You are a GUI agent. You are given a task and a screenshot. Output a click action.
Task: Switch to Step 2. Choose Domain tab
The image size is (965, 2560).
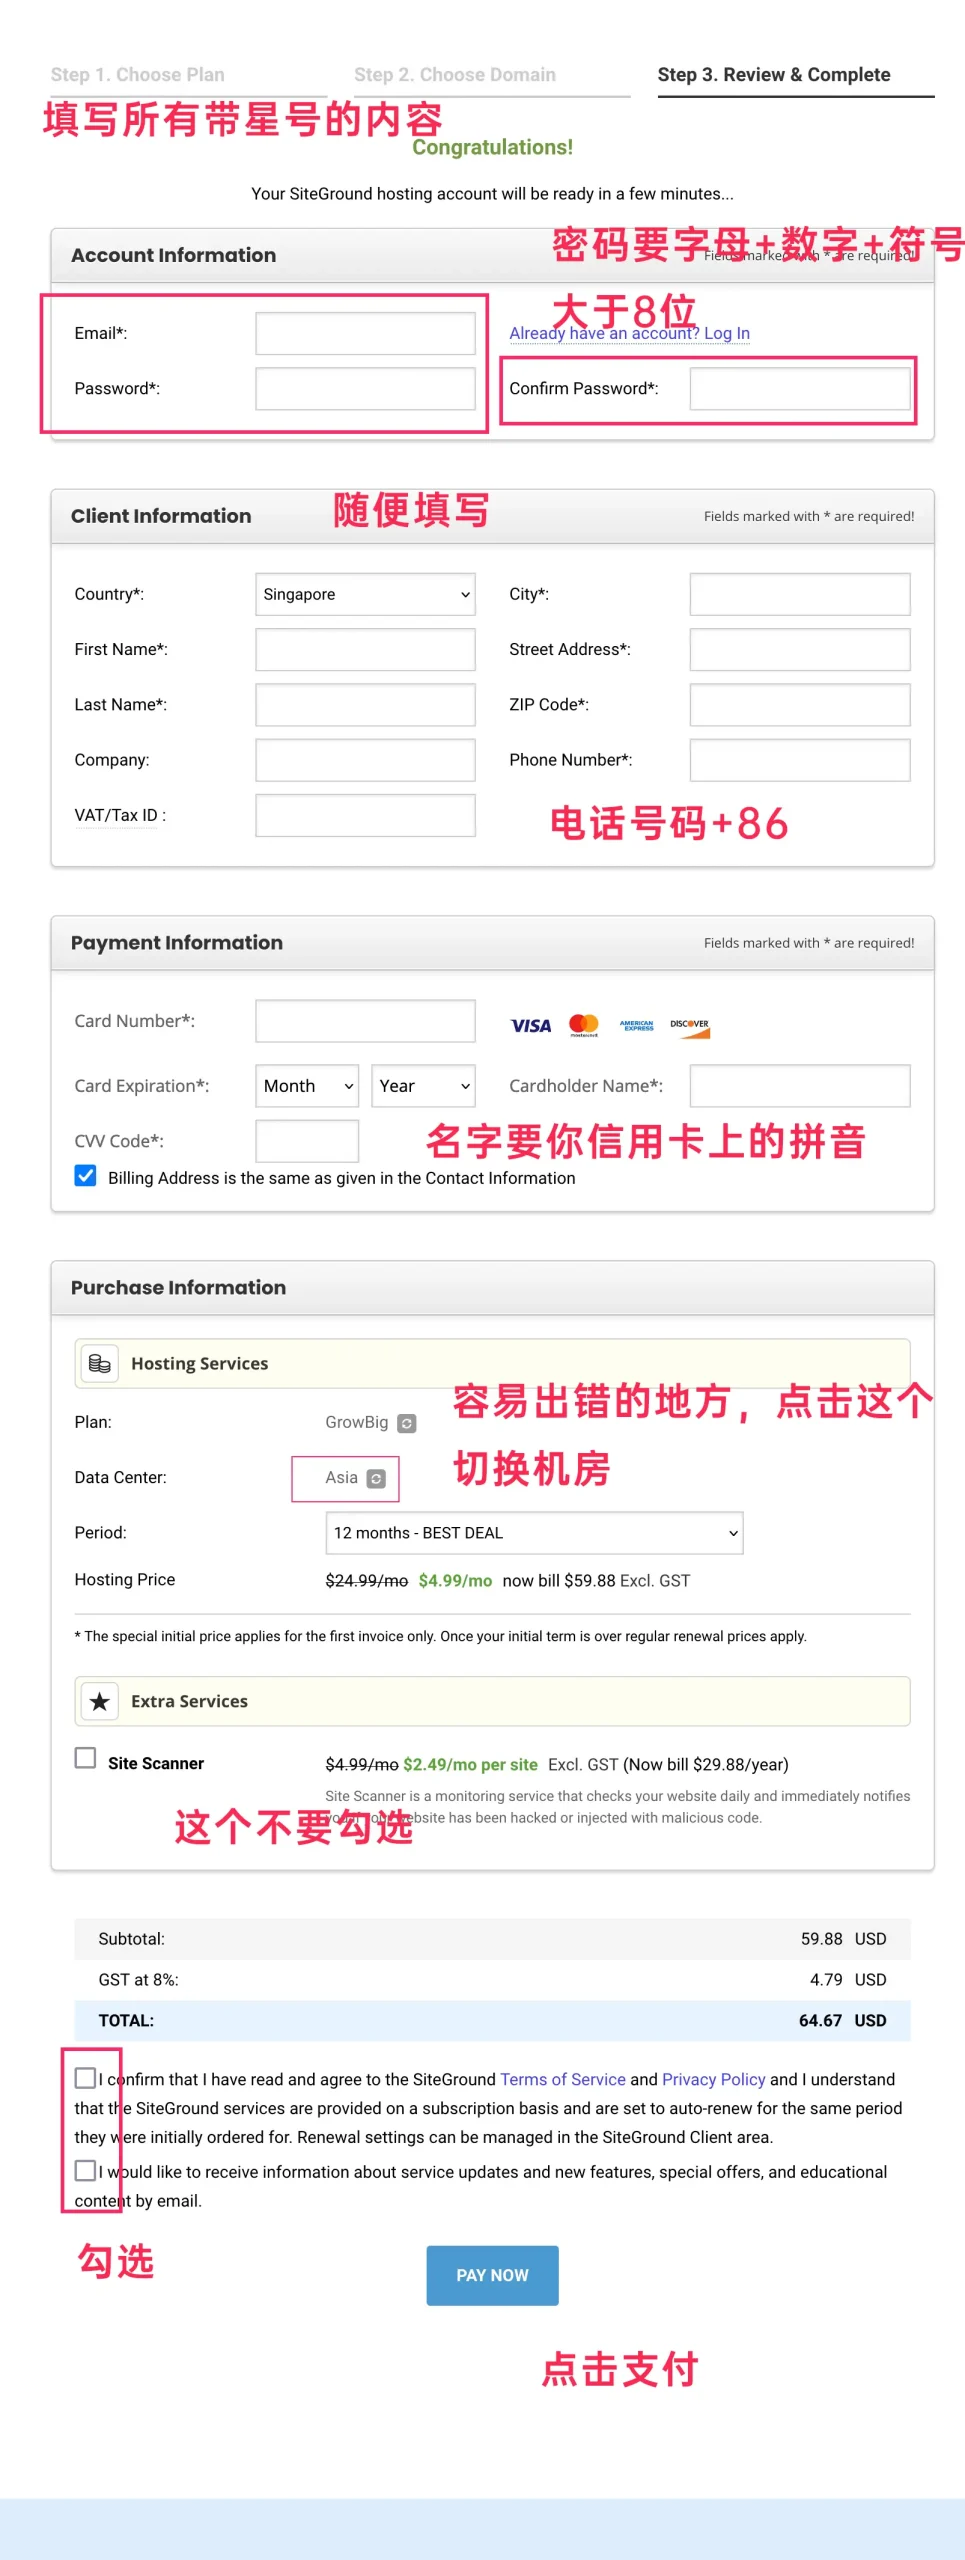coord(455,75)
